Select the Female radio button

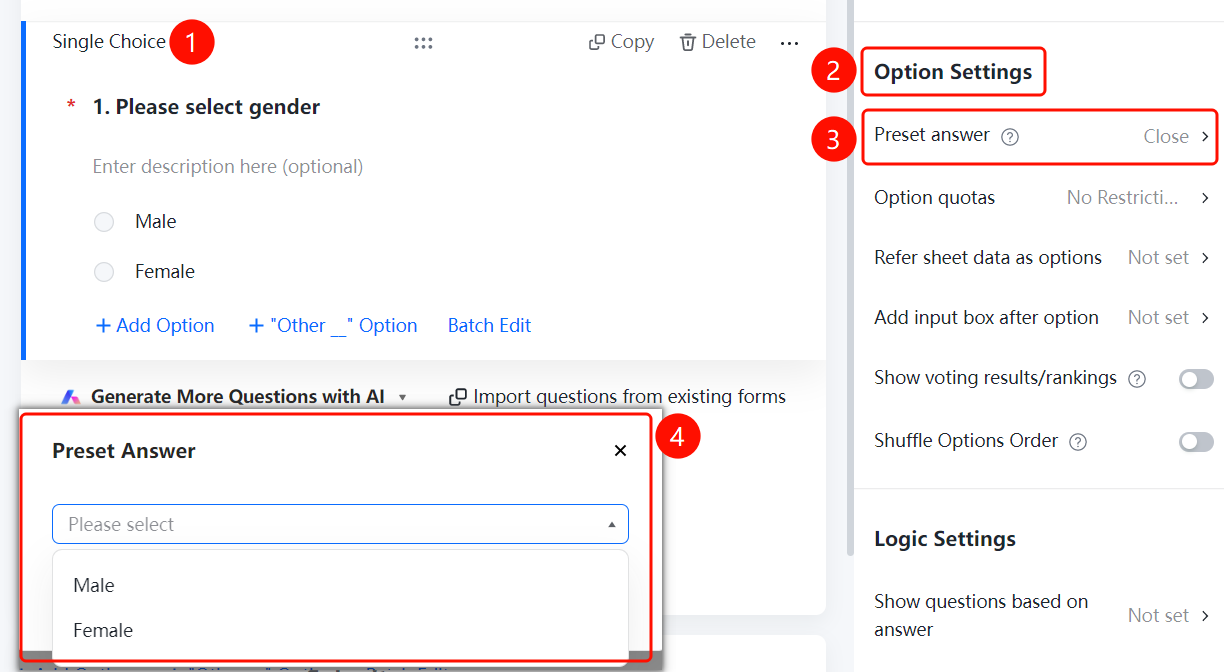pos(104,272)
